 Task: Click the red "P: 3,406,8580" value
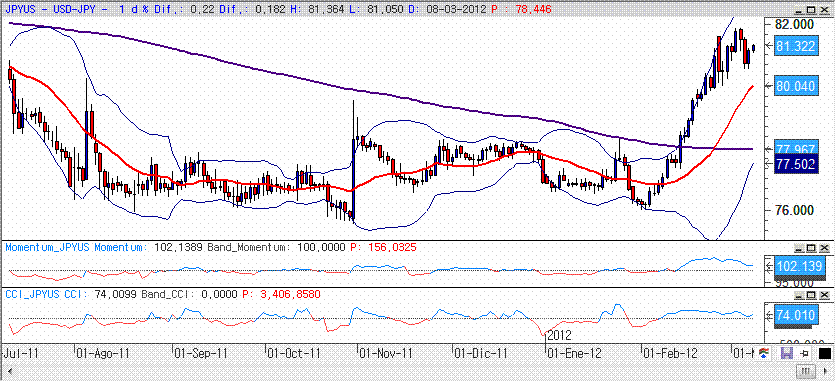pyautogui.click(x=282, y=294)
